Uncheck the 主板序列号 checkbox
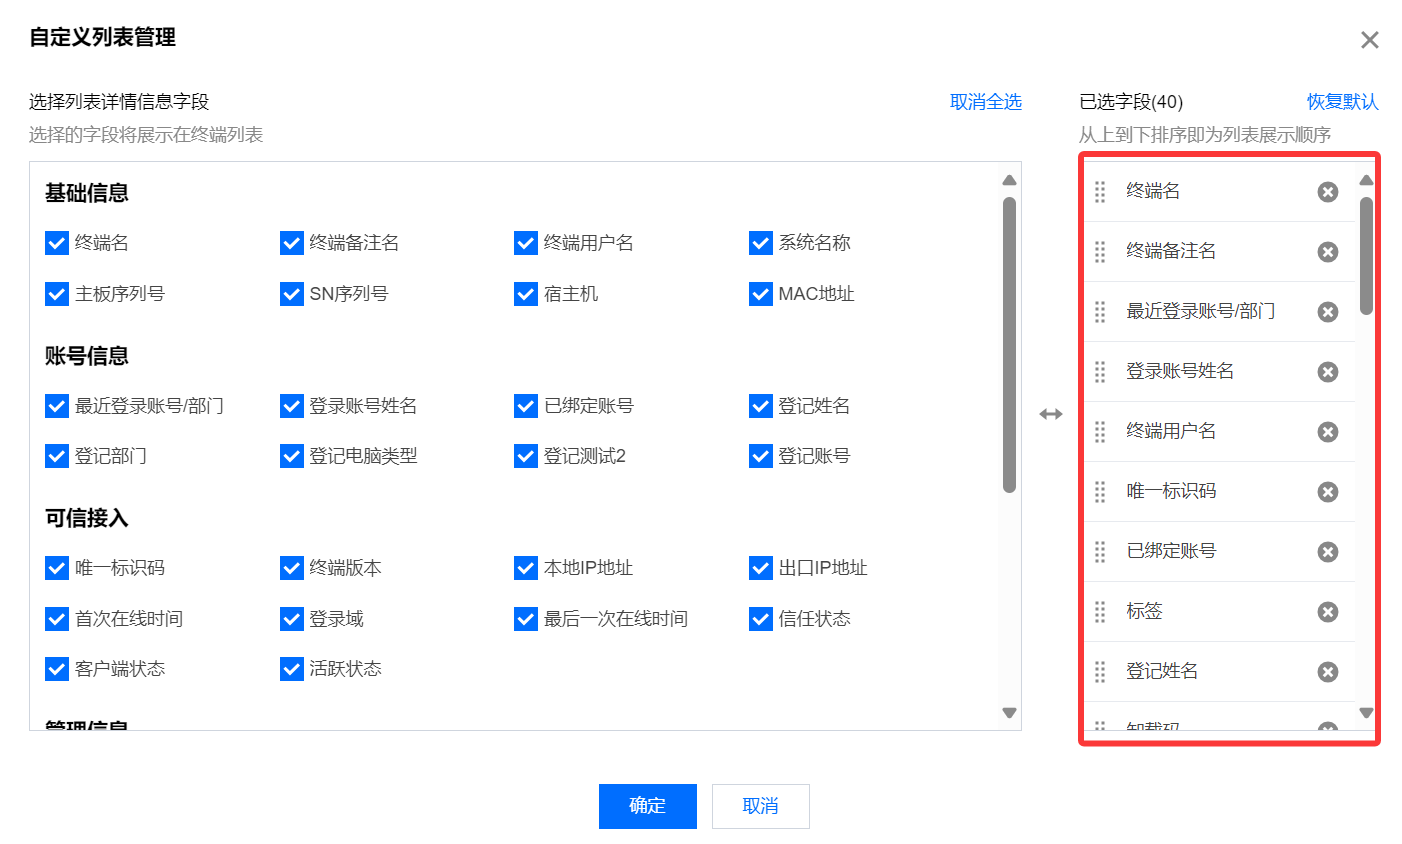The width and height of the screenshot is (1402, 844). (x=57, y=294)
